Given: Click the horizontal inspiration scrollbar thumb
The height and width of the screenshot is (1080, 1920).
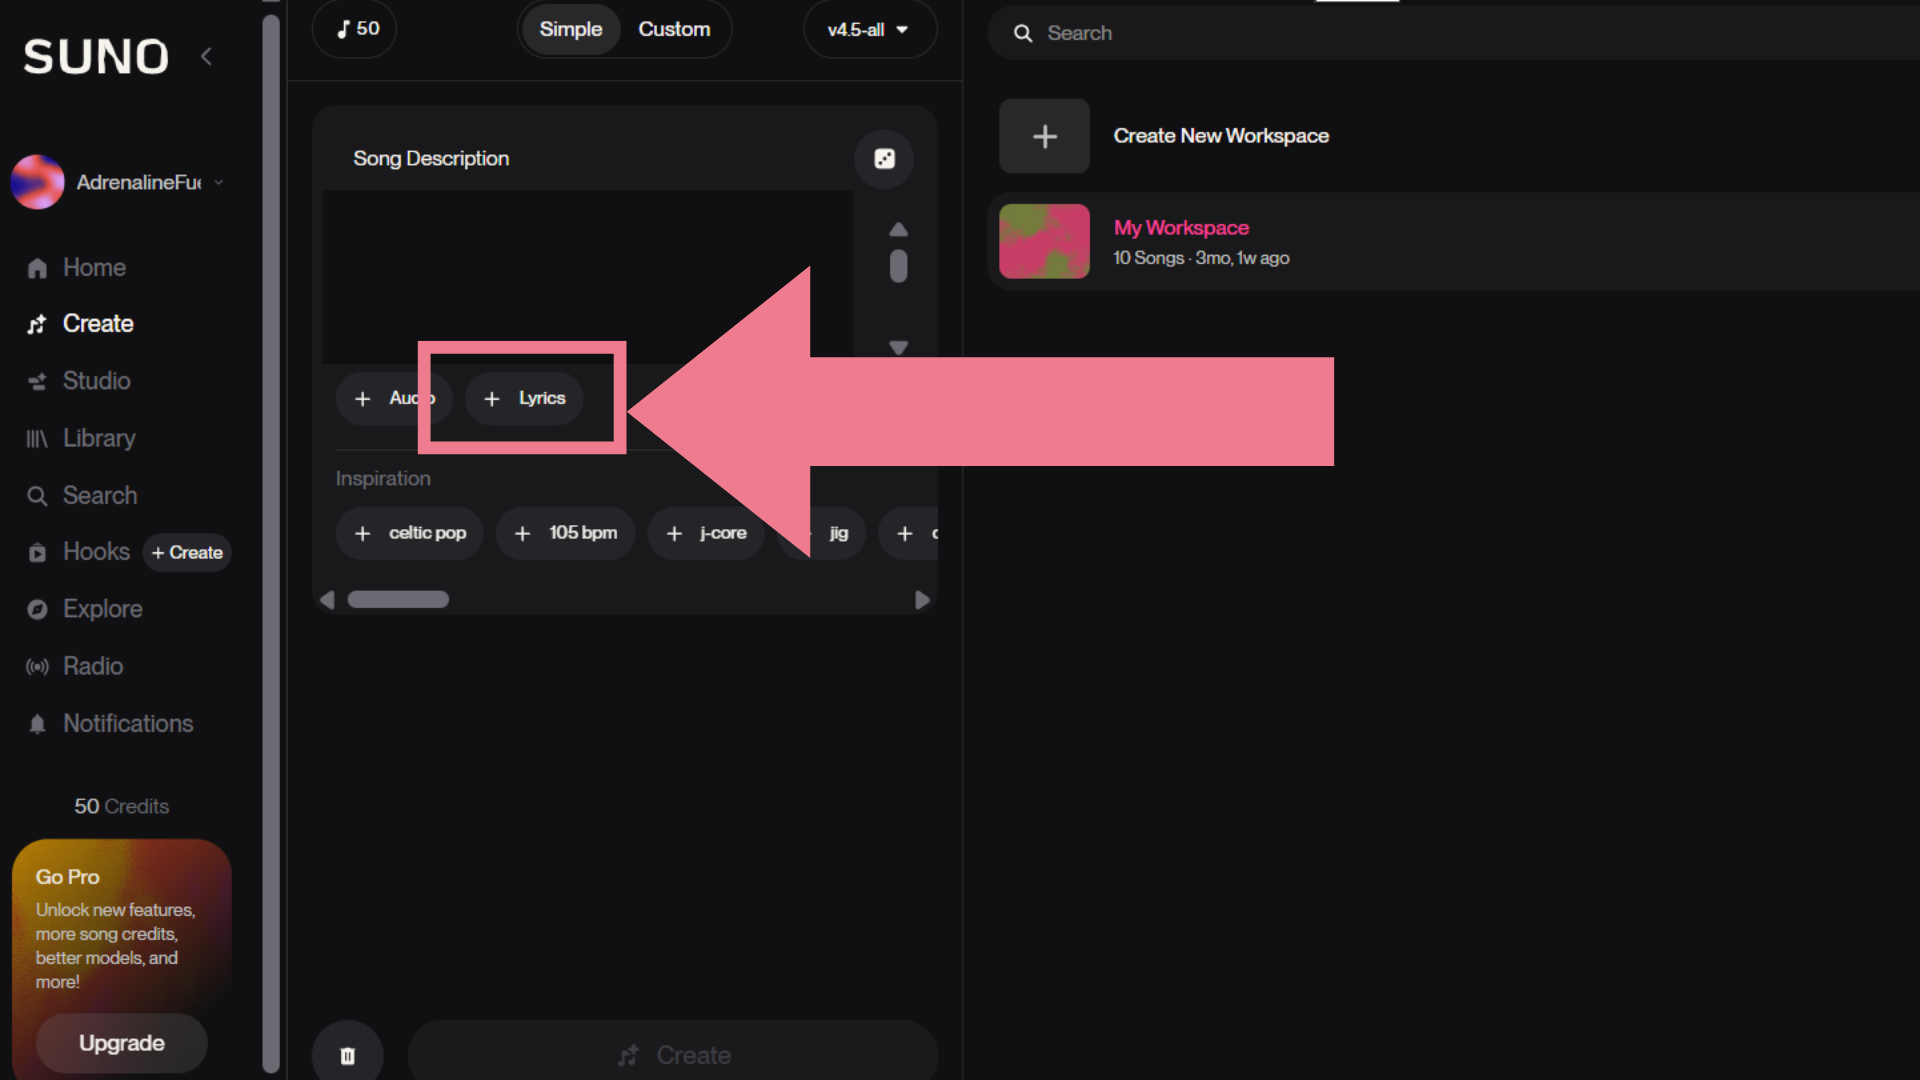Looking at the screenshot, I should point(398,599).
